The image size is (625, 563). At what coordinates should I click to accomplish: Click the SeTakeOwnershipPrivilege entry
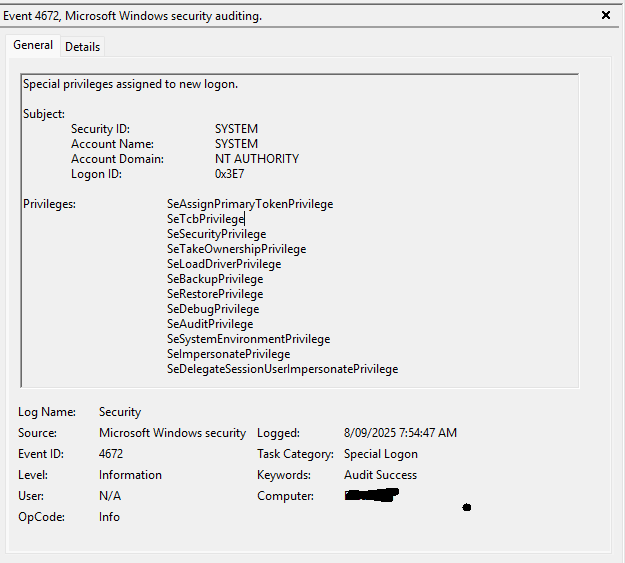[236, 249]
